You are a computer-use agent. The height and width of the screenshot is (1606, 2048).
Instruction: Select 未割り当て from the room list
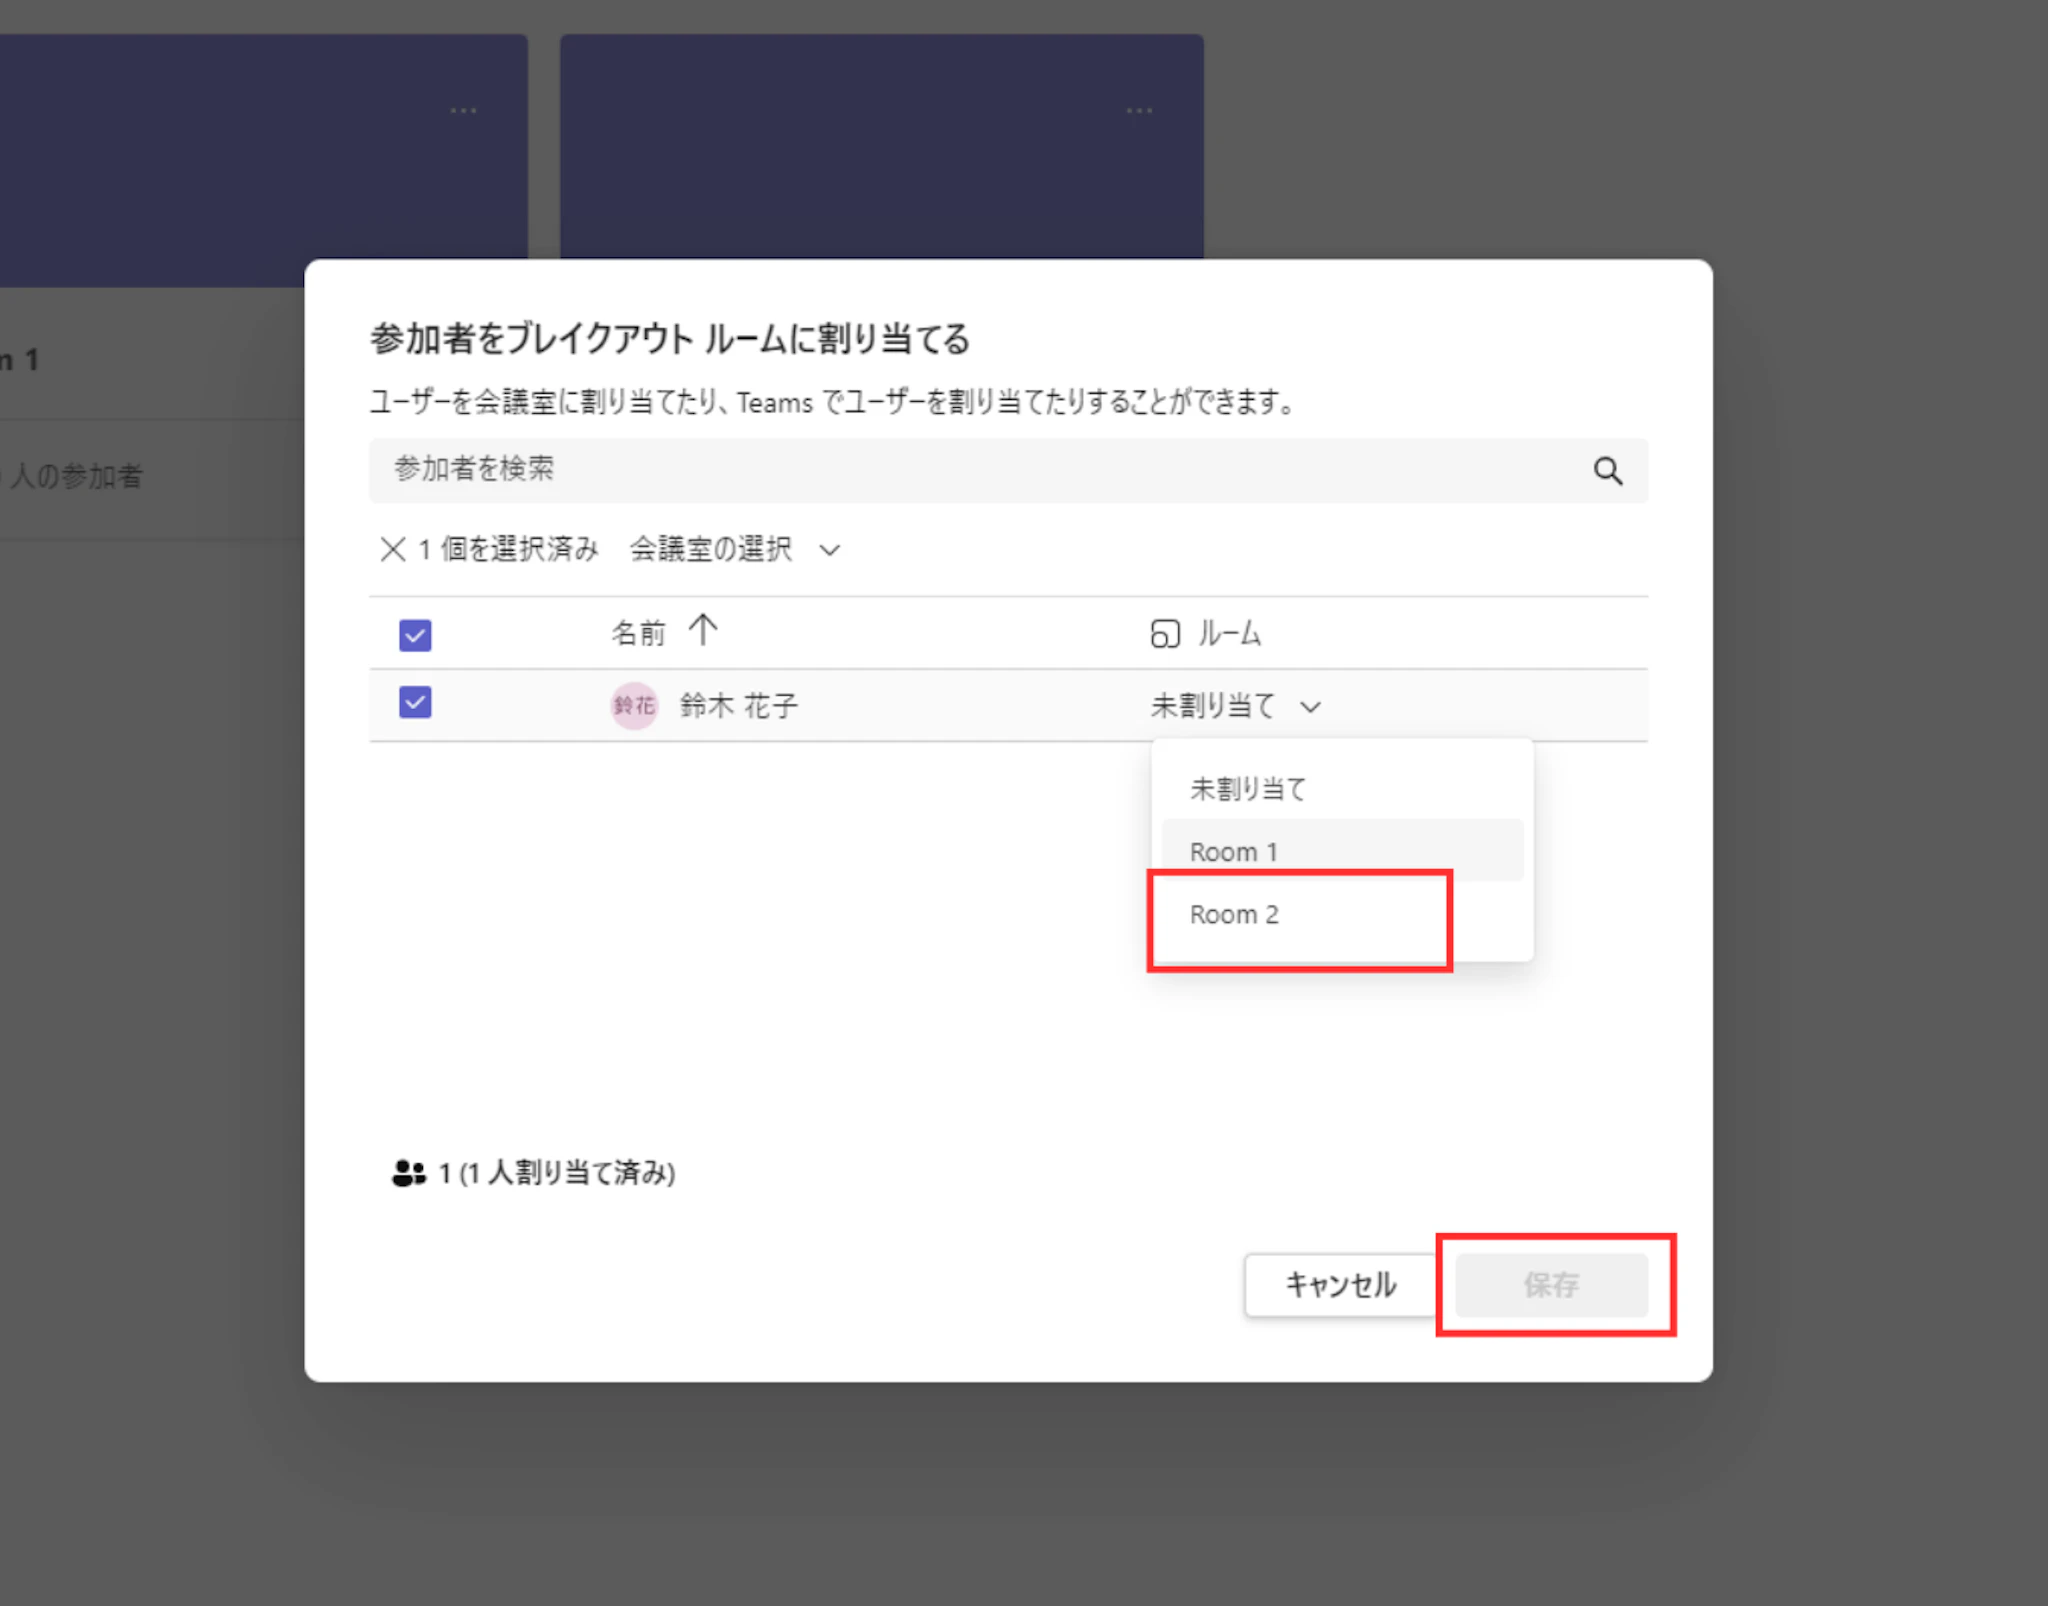(1247, 789)
